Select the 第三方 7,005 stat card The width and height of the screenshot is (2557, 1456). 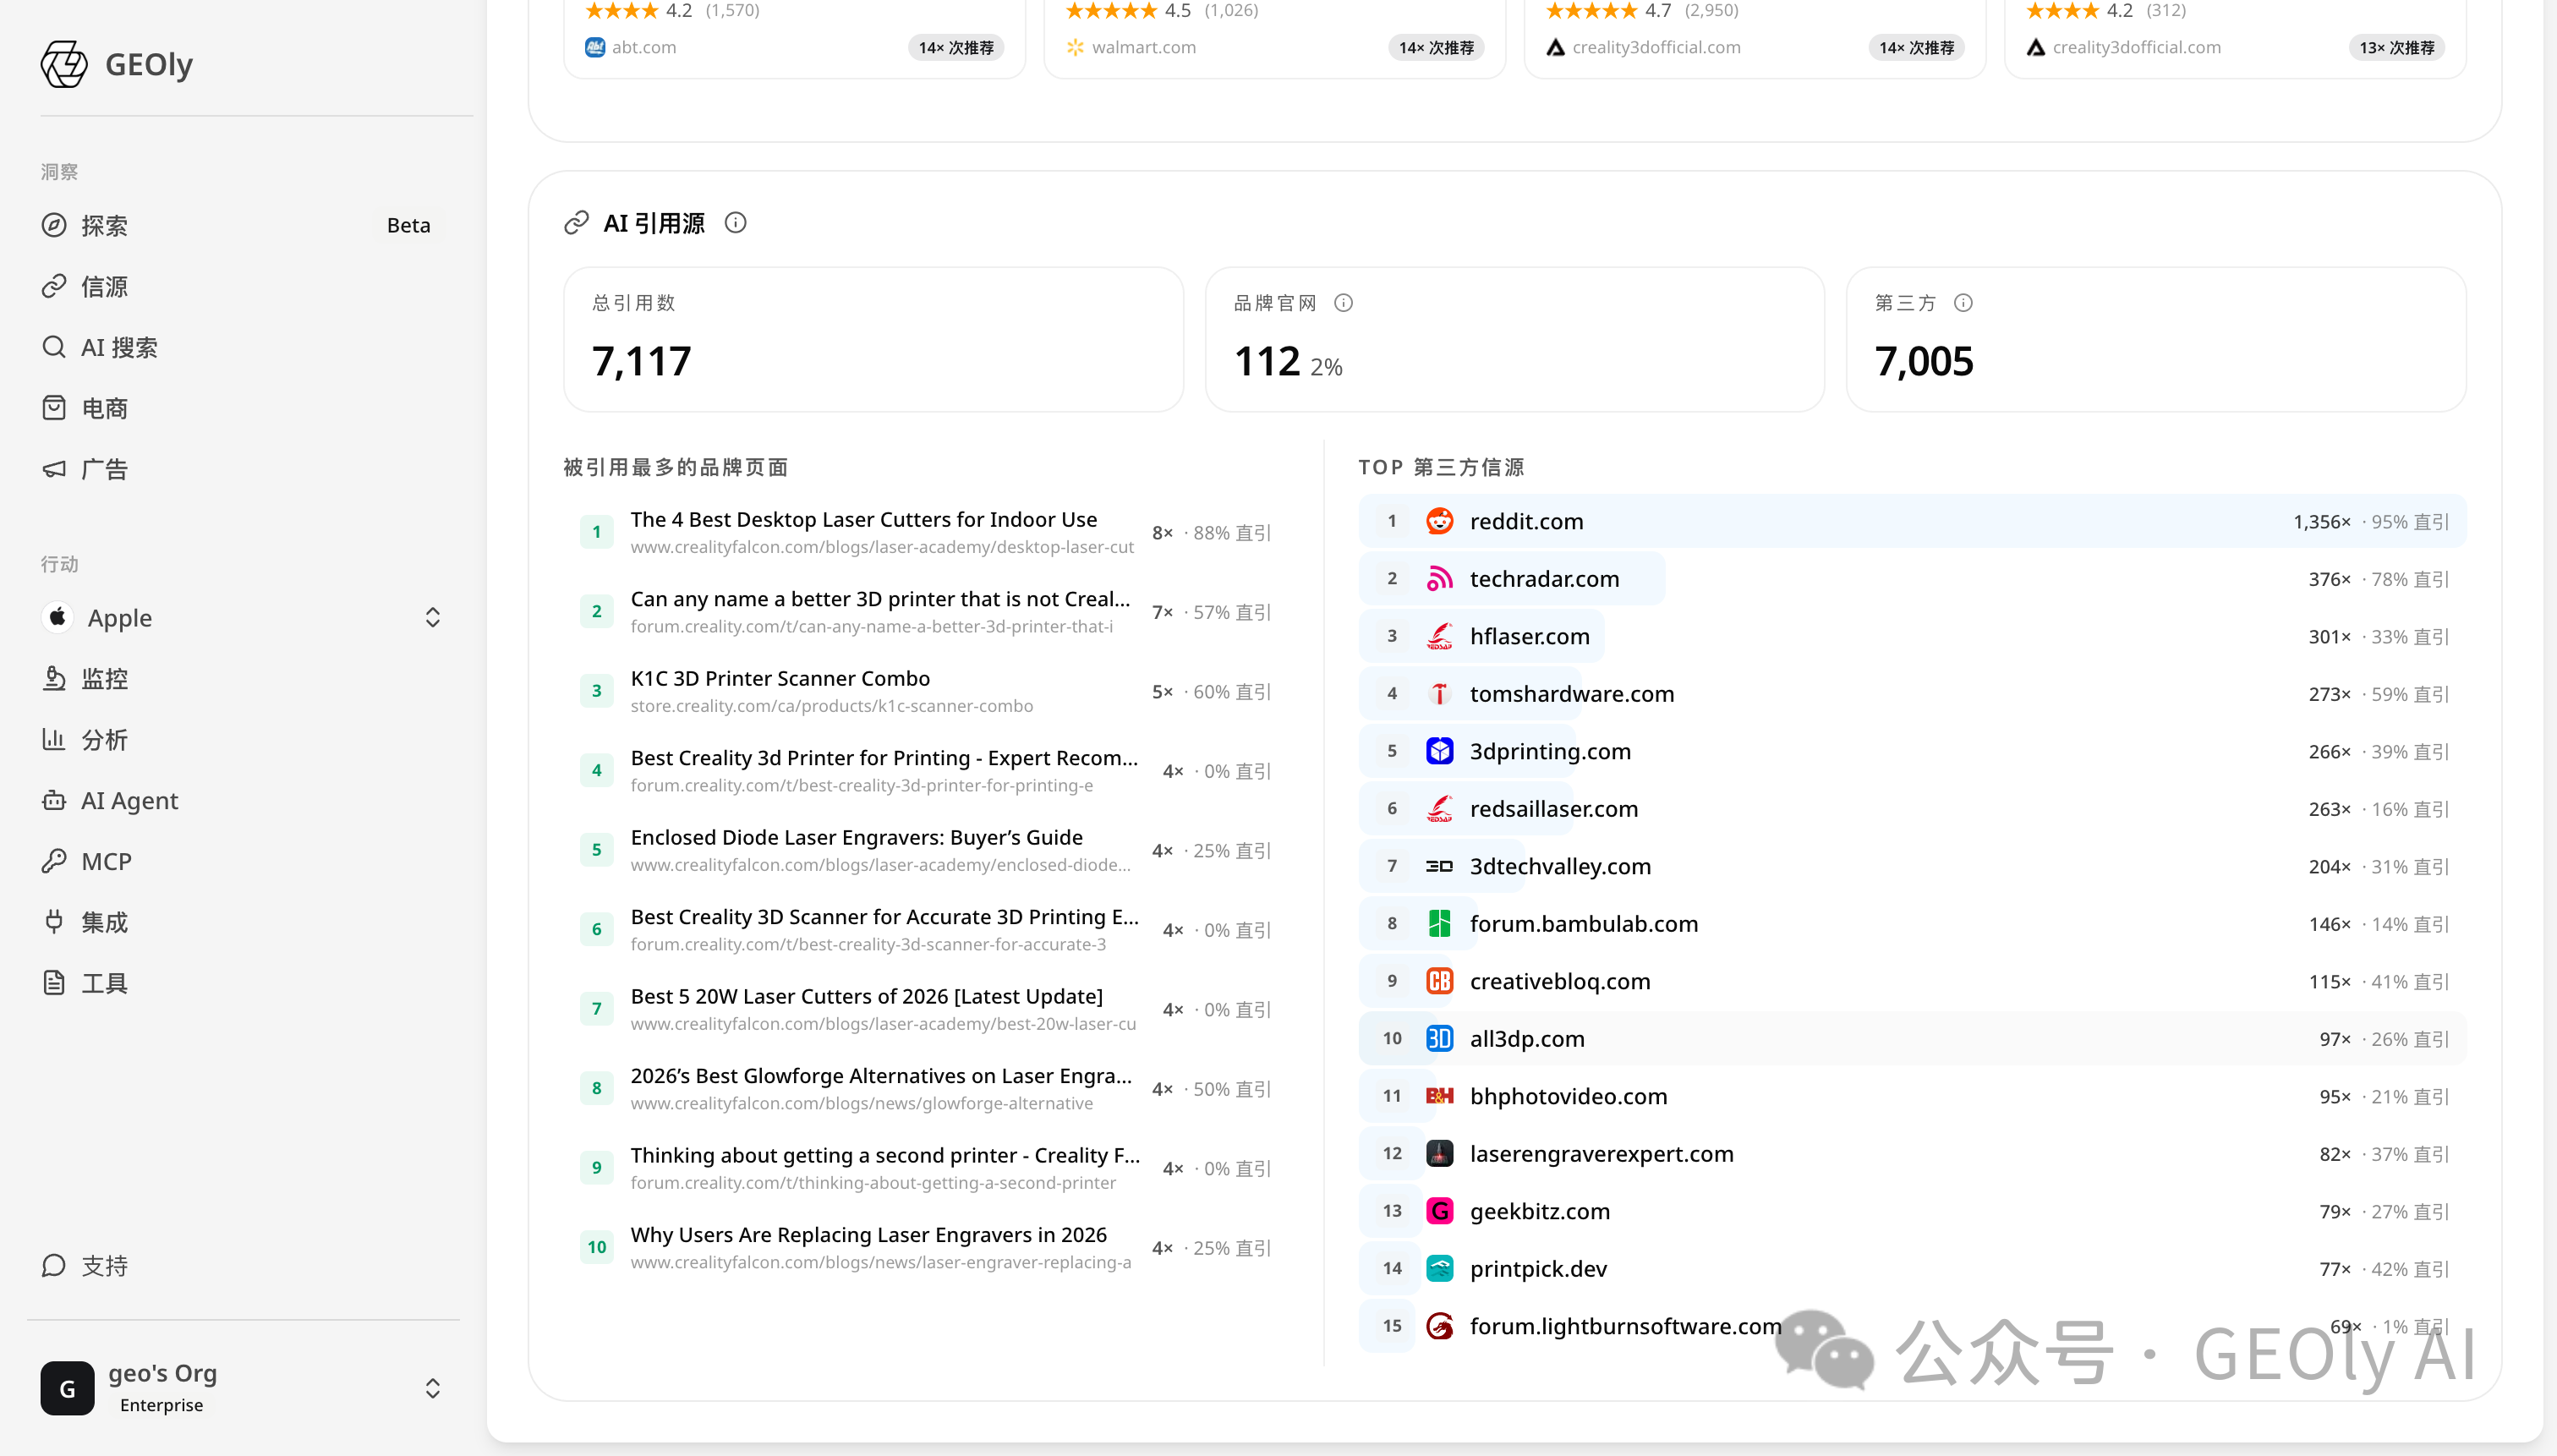2156,339
